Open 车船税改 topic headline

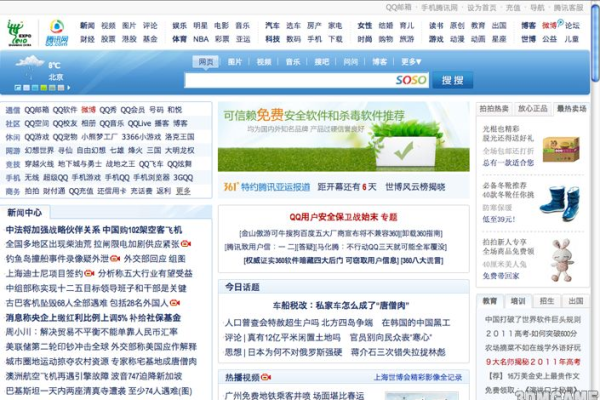coord(341,305)
